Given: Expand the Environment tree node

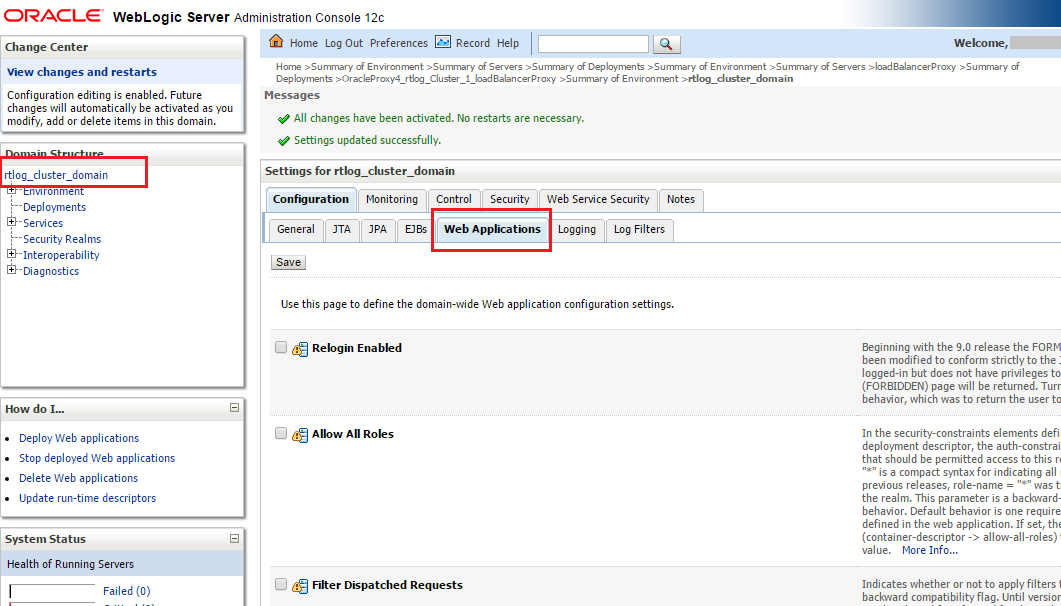Looking at the screenshot, I should [11, 191].
